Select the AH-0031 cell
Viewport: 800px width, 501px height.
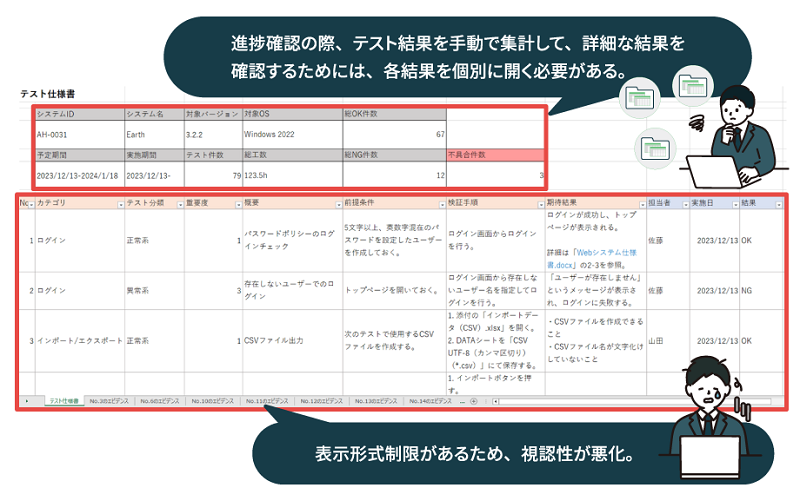tap(80, 134)
